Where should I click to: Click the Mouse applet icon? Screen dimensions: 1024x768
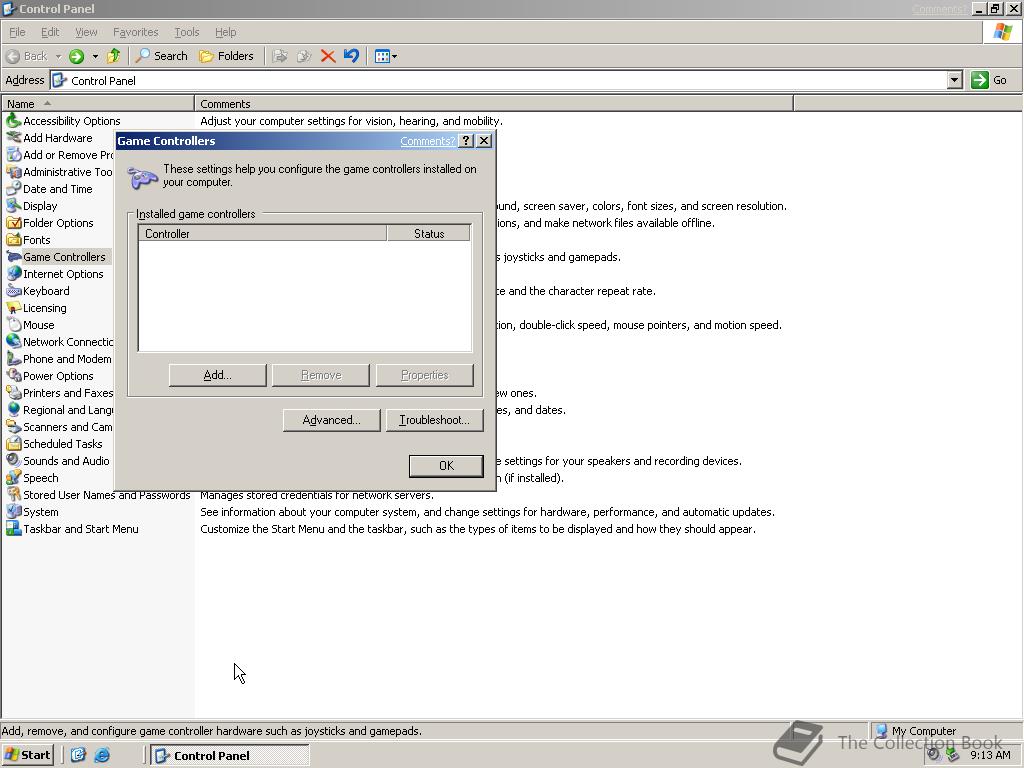(x=13, y=325)
